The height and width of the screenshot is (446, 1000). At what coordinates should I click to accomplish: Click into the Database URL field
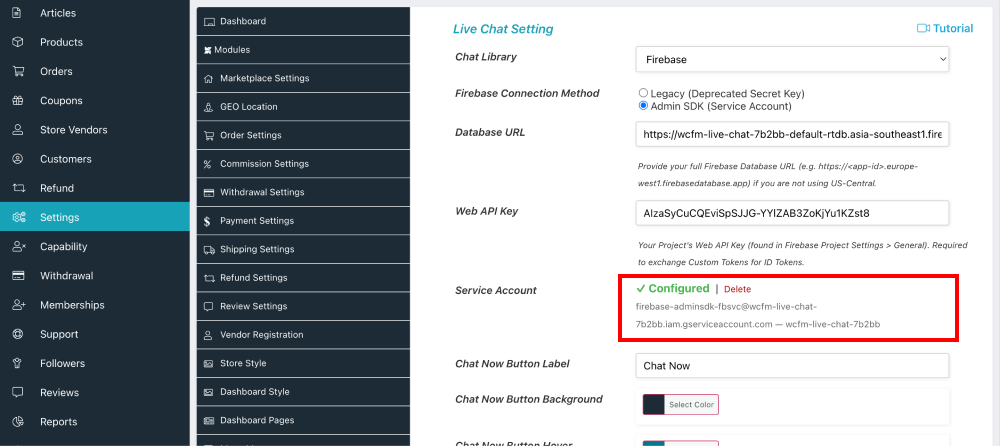click(x=791, y=134)
